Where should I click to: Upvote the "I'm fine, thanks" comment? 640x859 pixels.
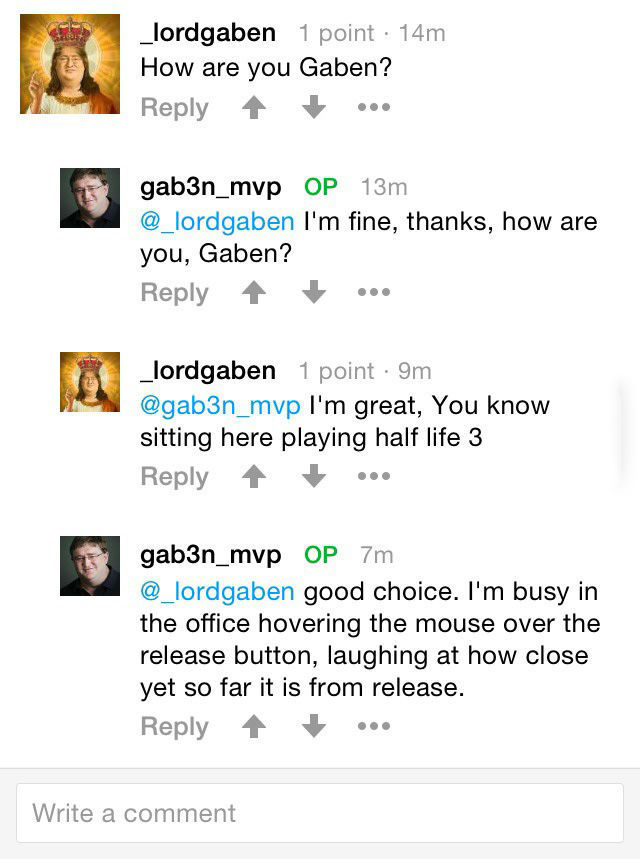(x=254, y=292)
